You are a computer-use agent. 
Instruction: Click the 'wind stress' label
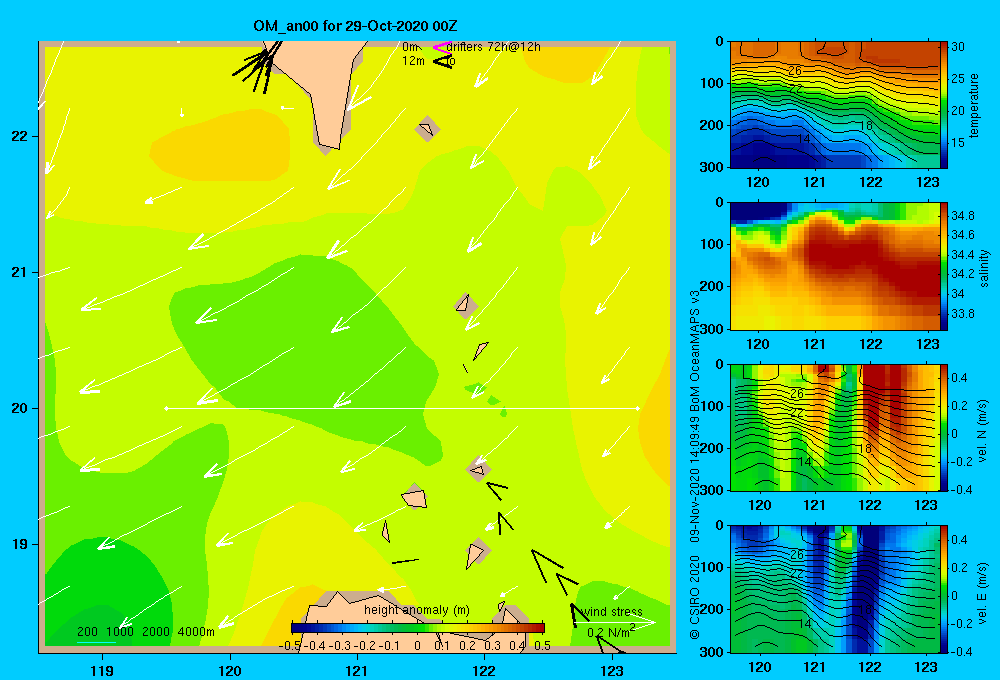coord(612,611)
